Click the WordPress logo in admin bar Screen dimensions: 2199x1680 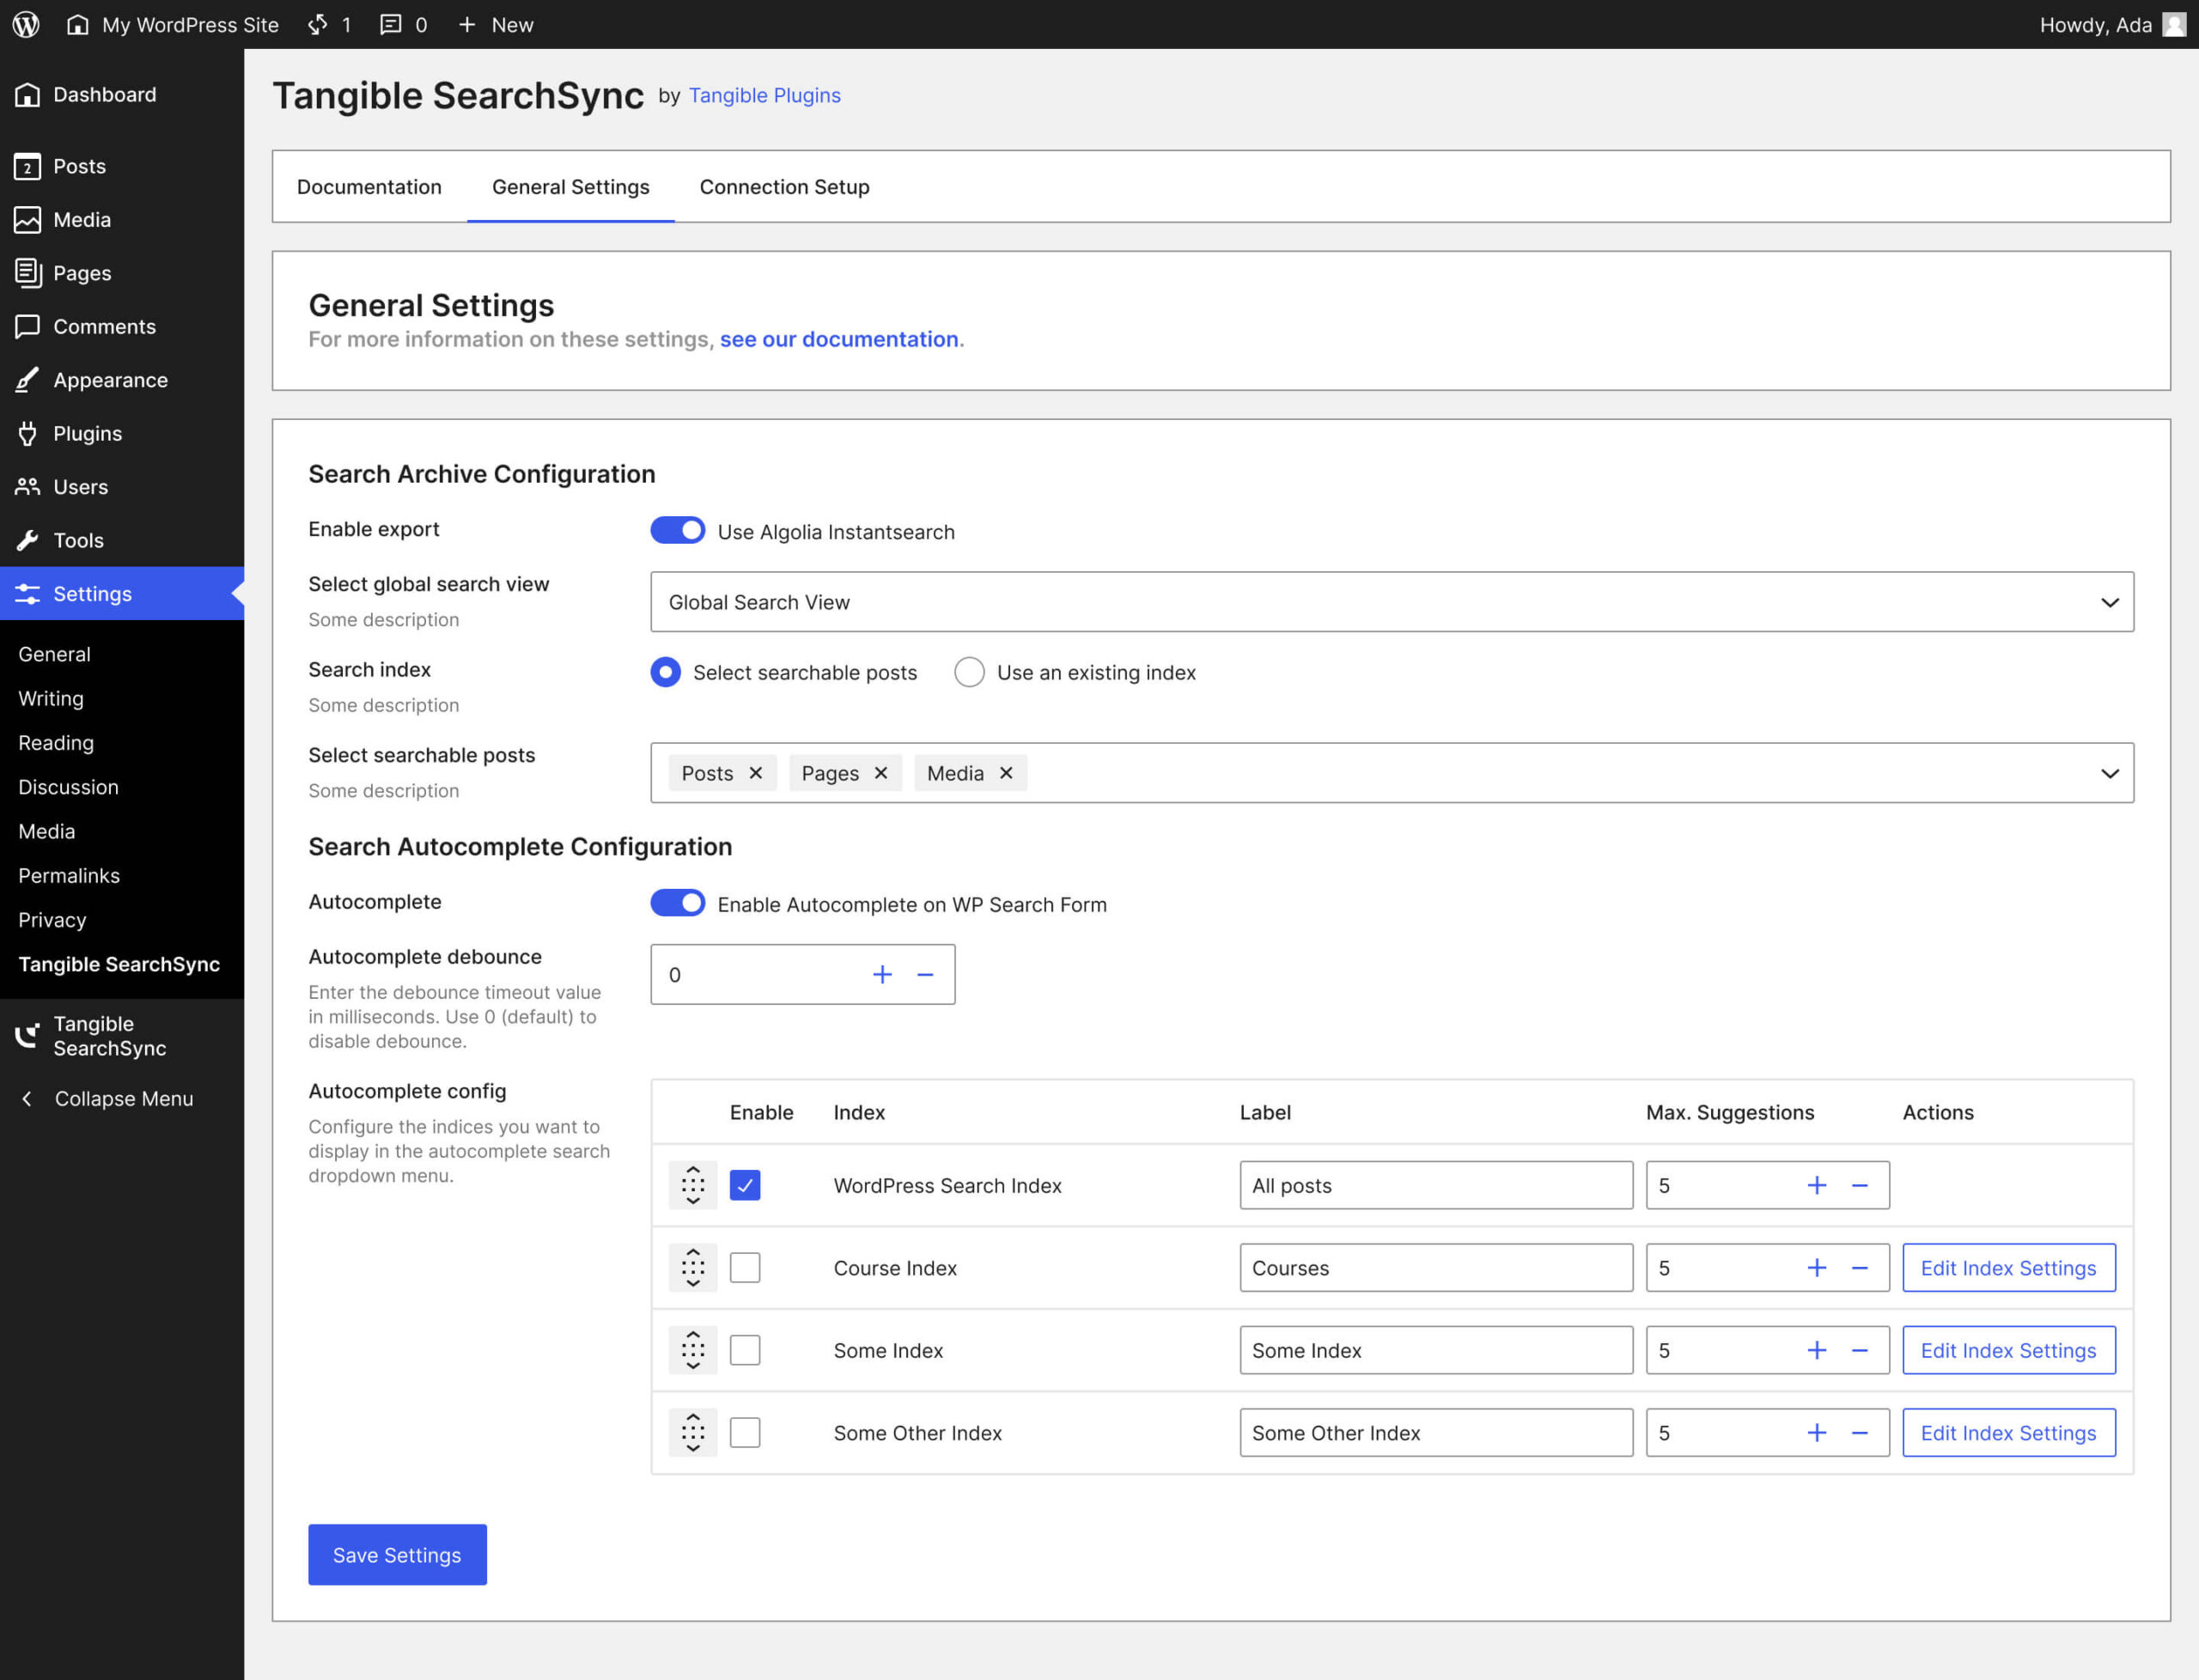[x=26, y=24]
